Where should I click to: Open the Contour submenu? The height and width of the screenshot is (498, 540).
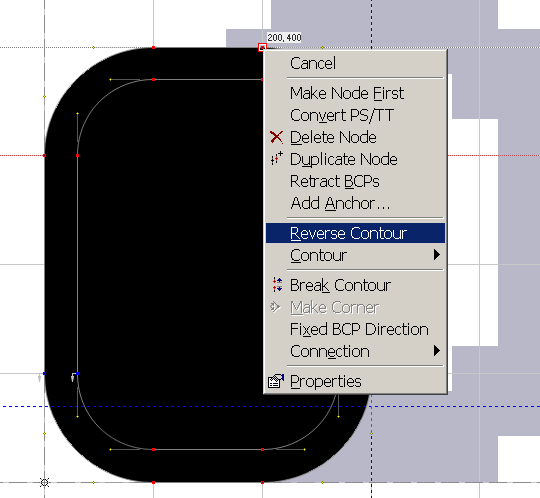pyautogui.click(x=355, y=255)
